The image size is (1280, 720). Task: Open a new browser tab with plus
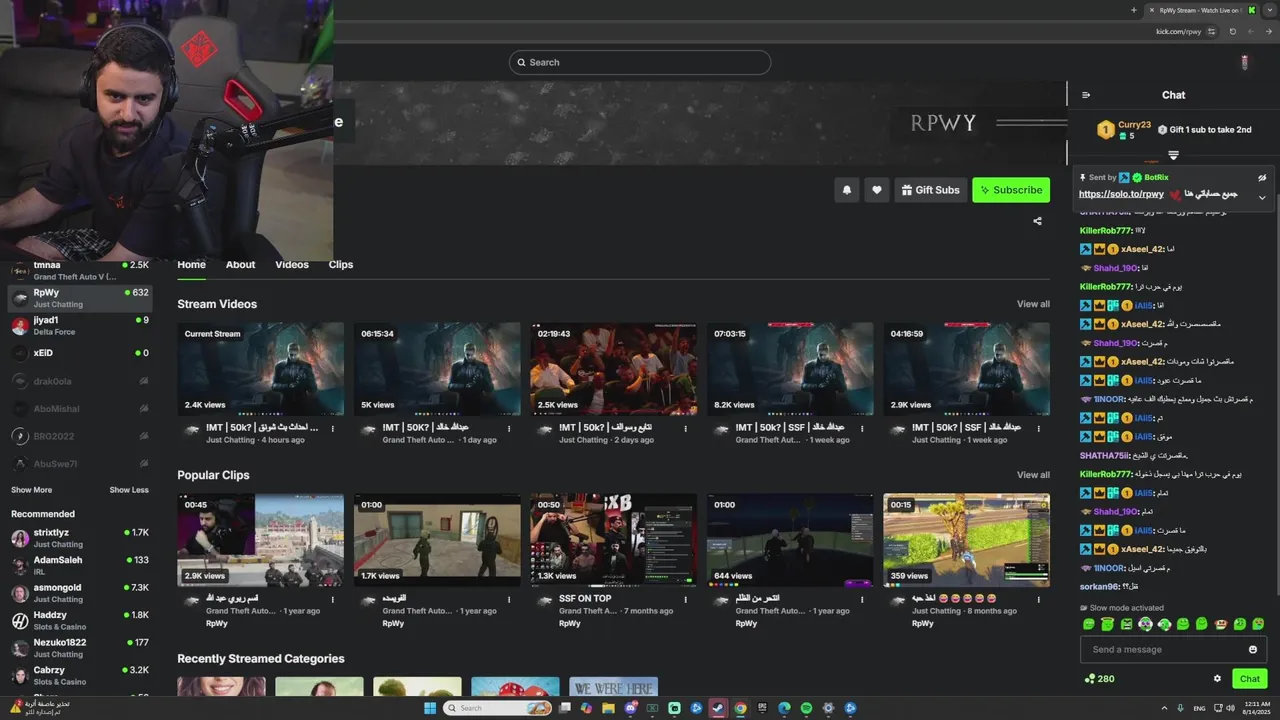tap(1133, 10)
